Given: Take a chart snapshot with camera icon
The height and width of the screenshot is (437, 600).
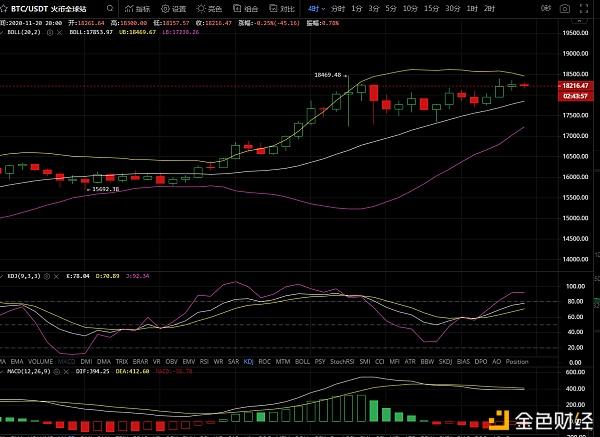Looking at the screenshot, I should (x=564, y=9).
